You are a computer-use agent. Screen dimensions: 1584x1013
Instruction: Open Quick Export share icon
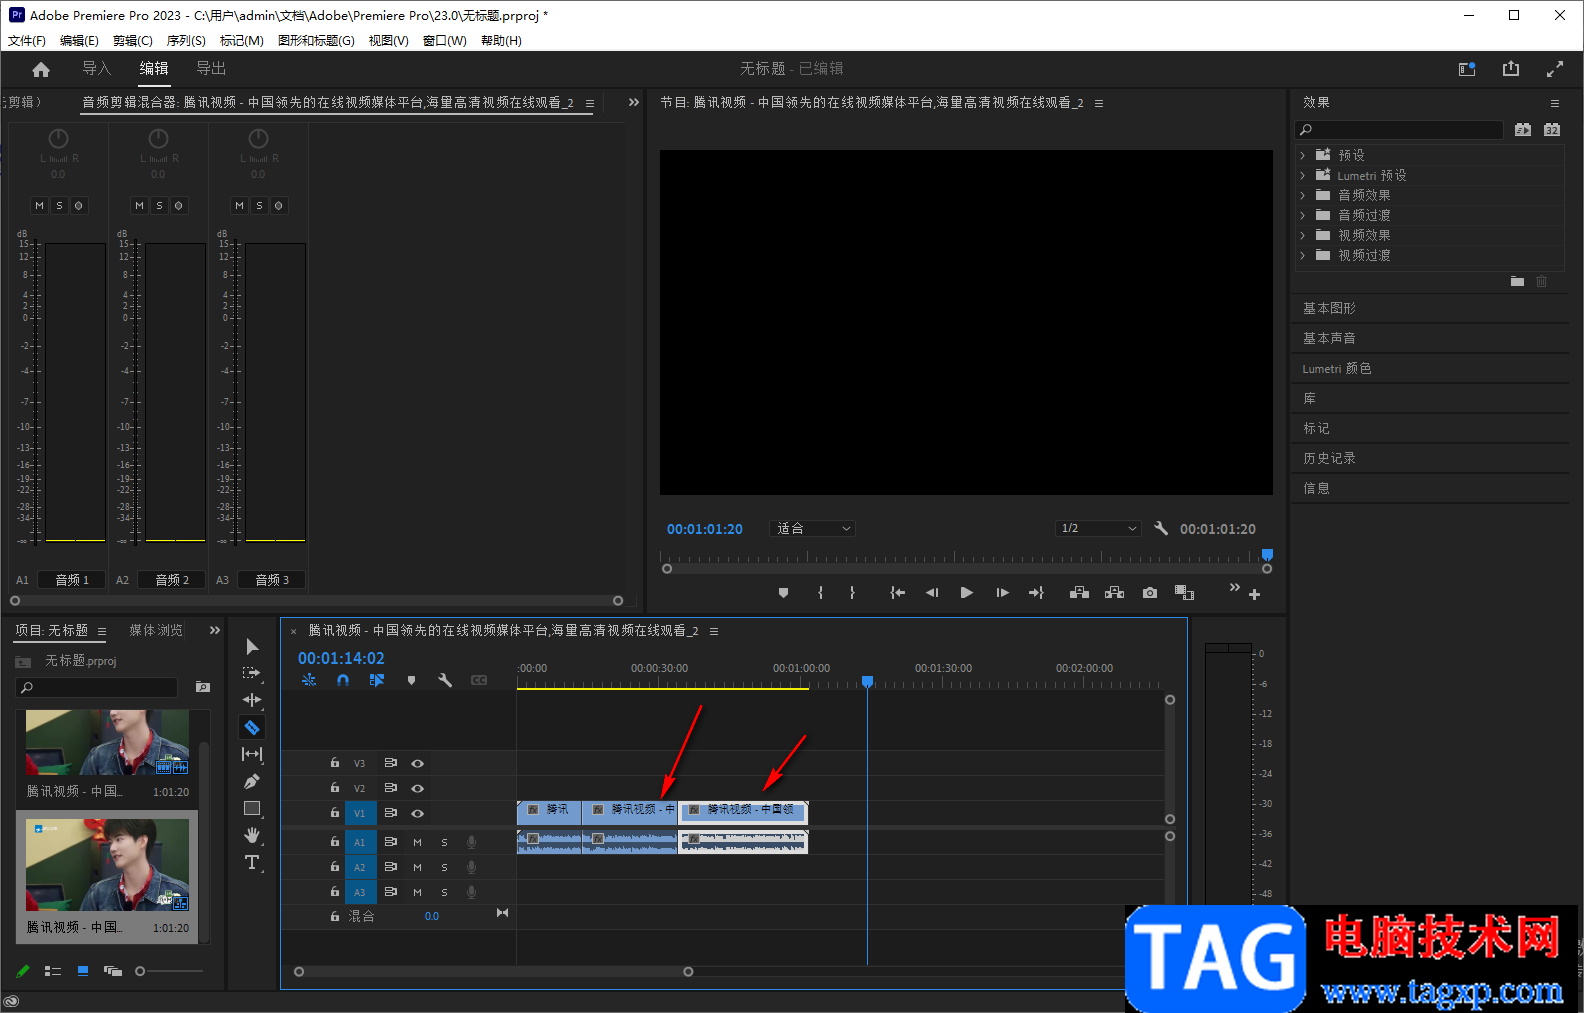point(1511,69)
